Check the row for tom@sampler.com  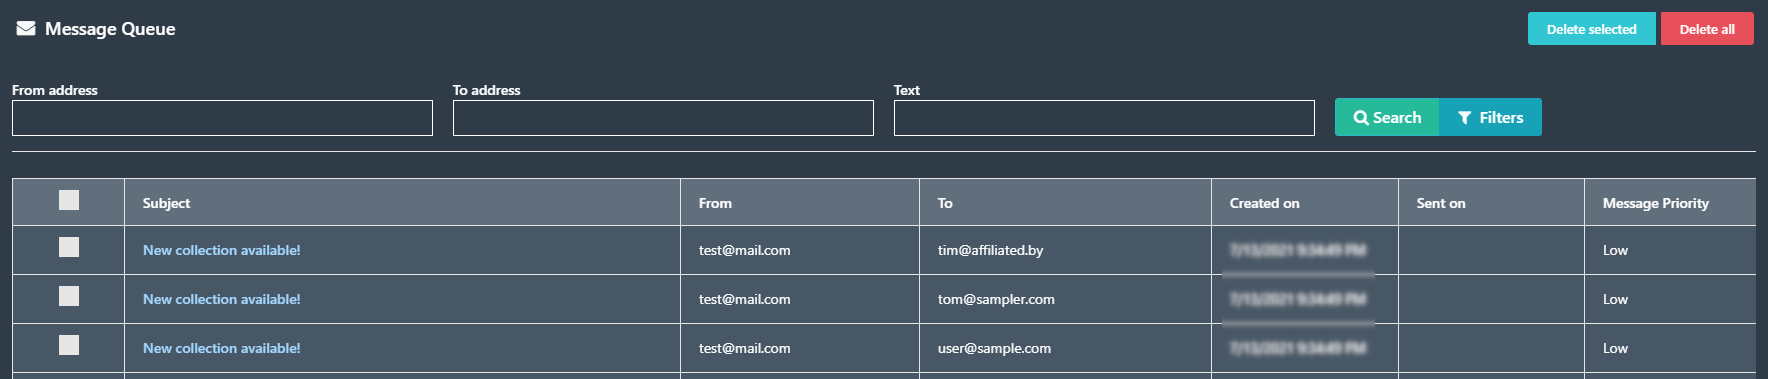(69, 296)
